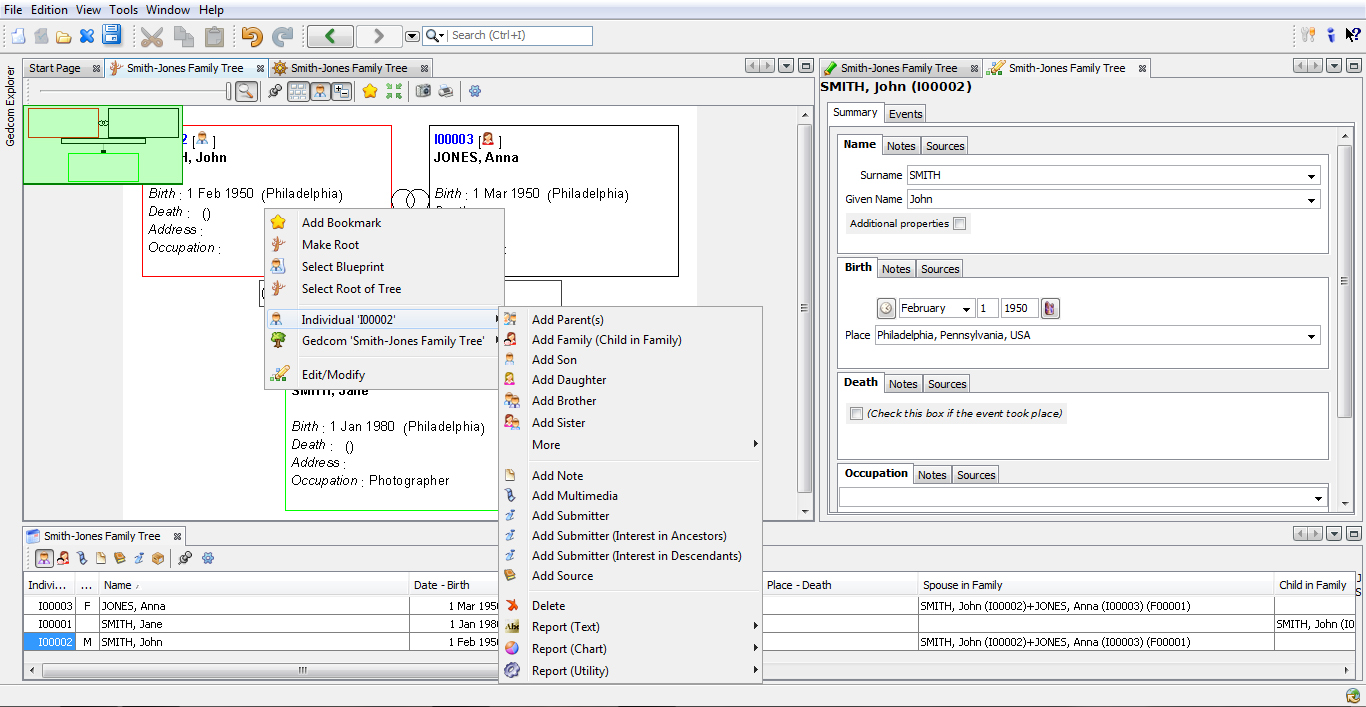Open the Sources tab beside Death
Viewport: 1366px width, 707px height.
(947, 384)
